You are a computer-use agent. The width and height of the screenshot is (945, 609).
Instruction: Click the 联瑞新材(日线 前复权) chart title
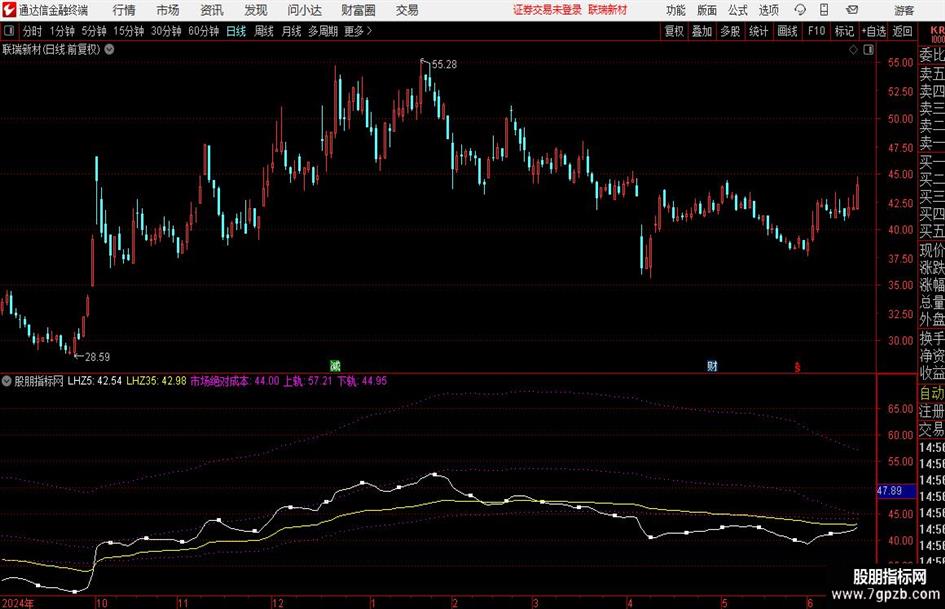51,49
